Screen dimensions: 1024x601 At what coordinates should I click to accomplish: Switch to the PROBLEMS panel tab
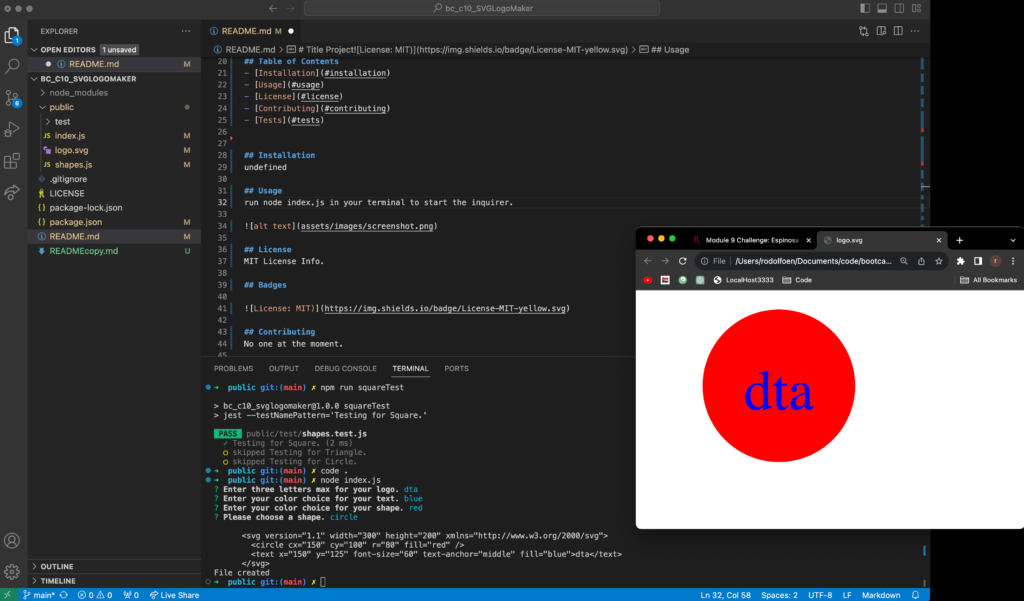tap(234, 368)
